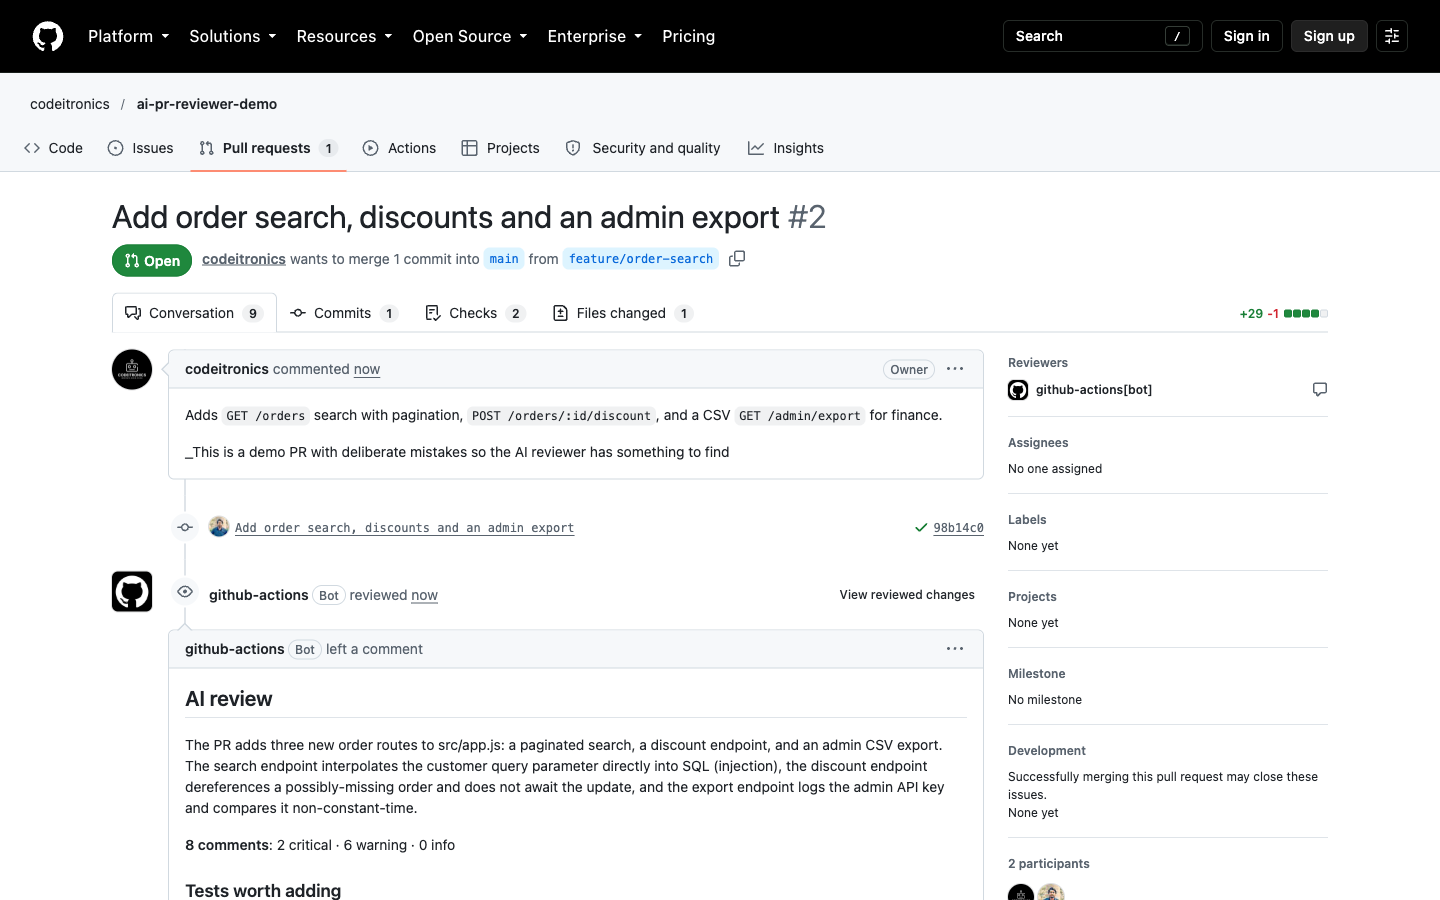Image resolution: width=1440 pixels, height=900 pixels.
Task: Open the Actions tab
Action: pos(400,148)
